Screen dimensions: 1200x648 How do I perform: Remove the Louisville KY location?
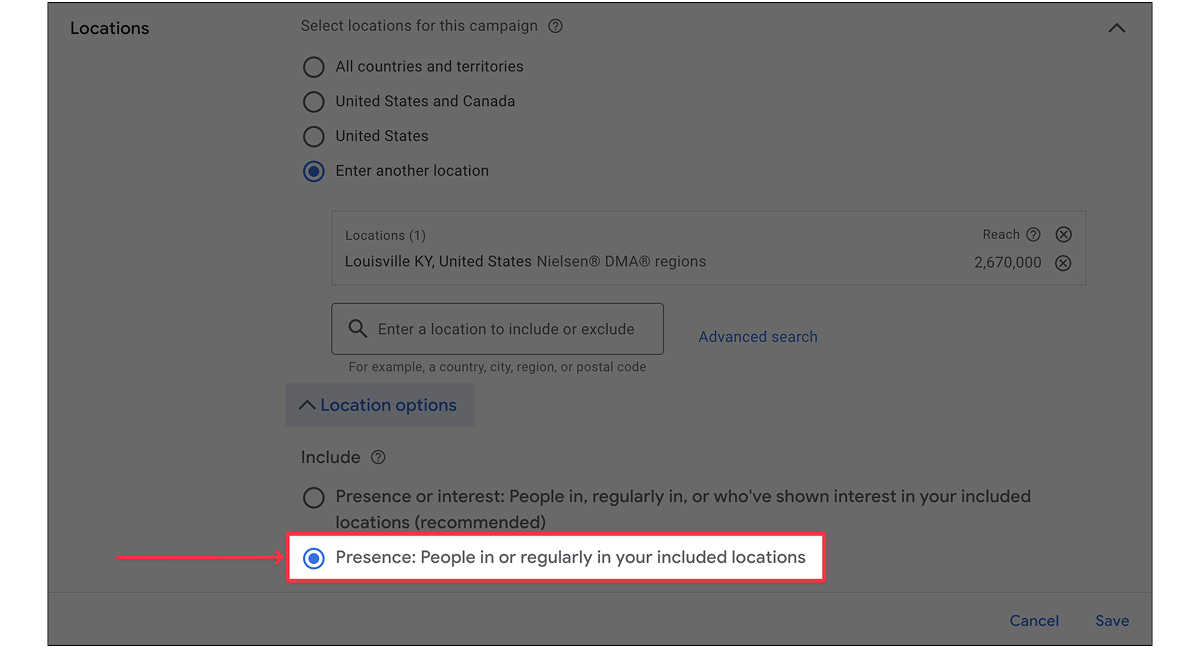(x=1064, y=263)
